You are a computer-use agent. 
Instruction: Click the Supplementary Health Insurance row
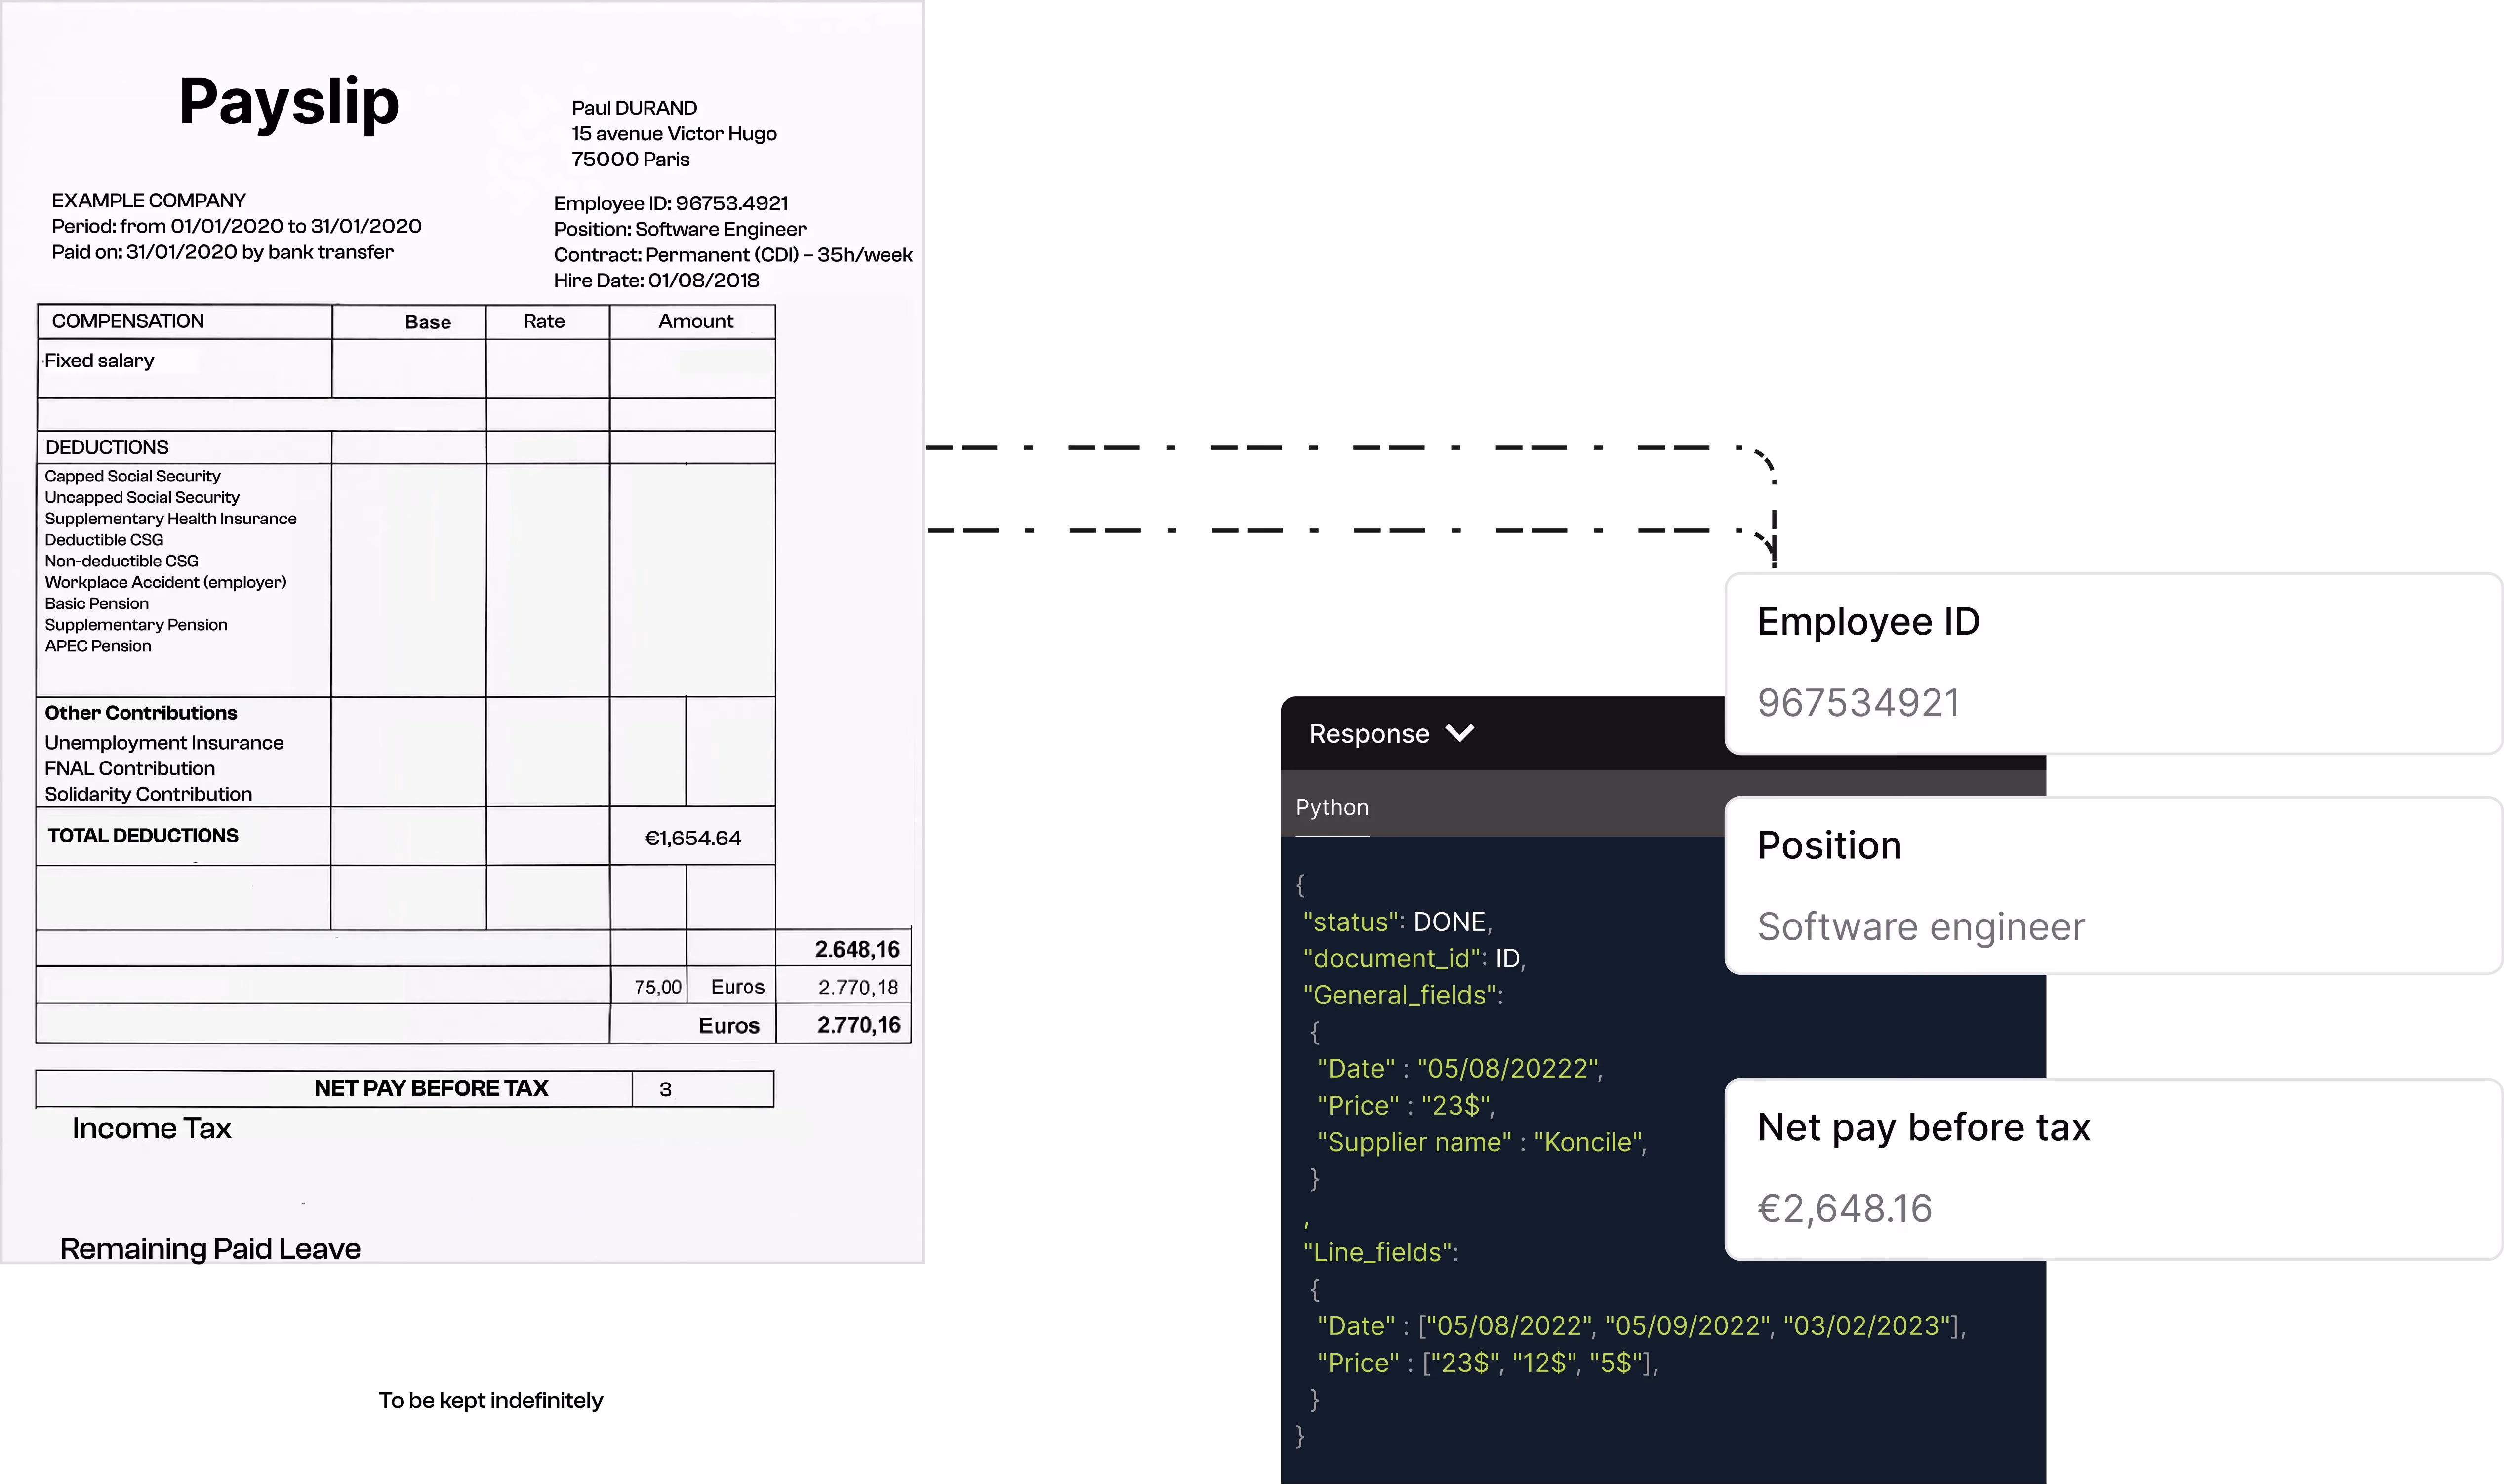tap(170, 518)
